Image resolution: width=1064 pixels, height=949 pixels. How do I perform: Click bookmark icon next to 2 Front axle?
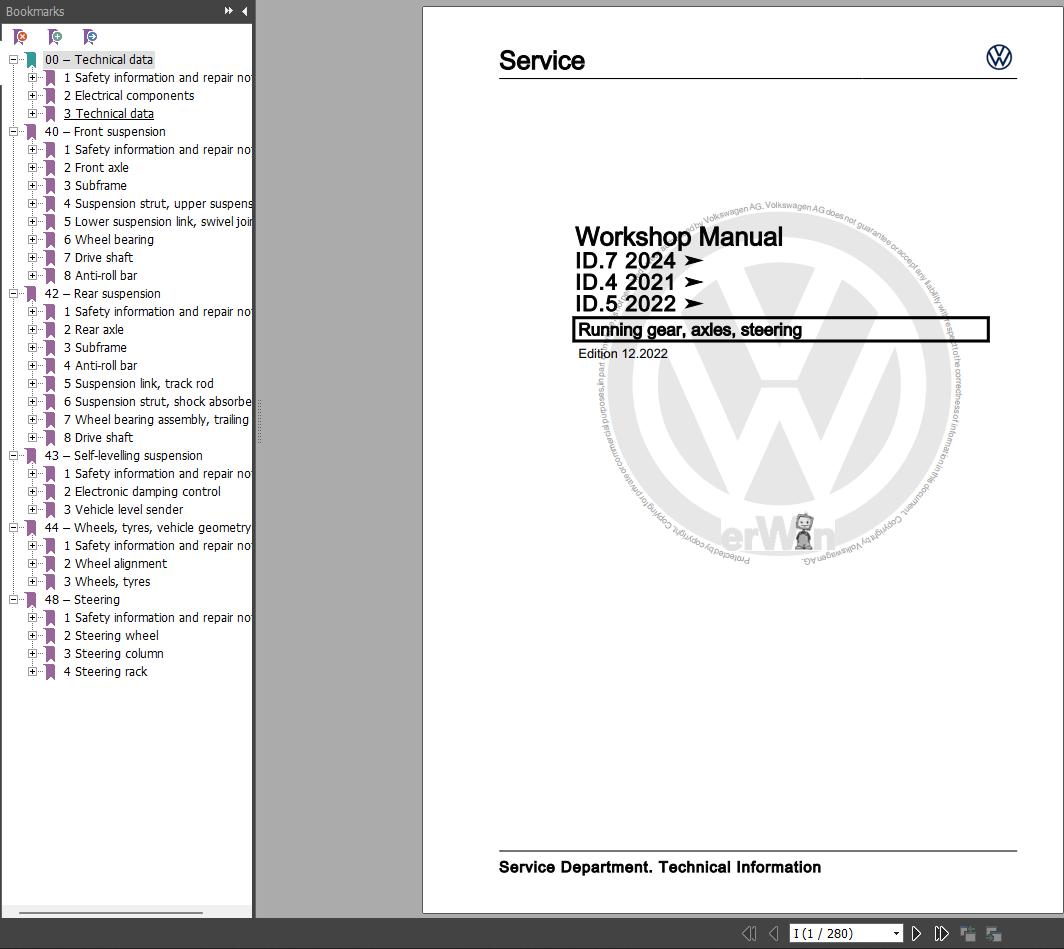click(50, 168)
